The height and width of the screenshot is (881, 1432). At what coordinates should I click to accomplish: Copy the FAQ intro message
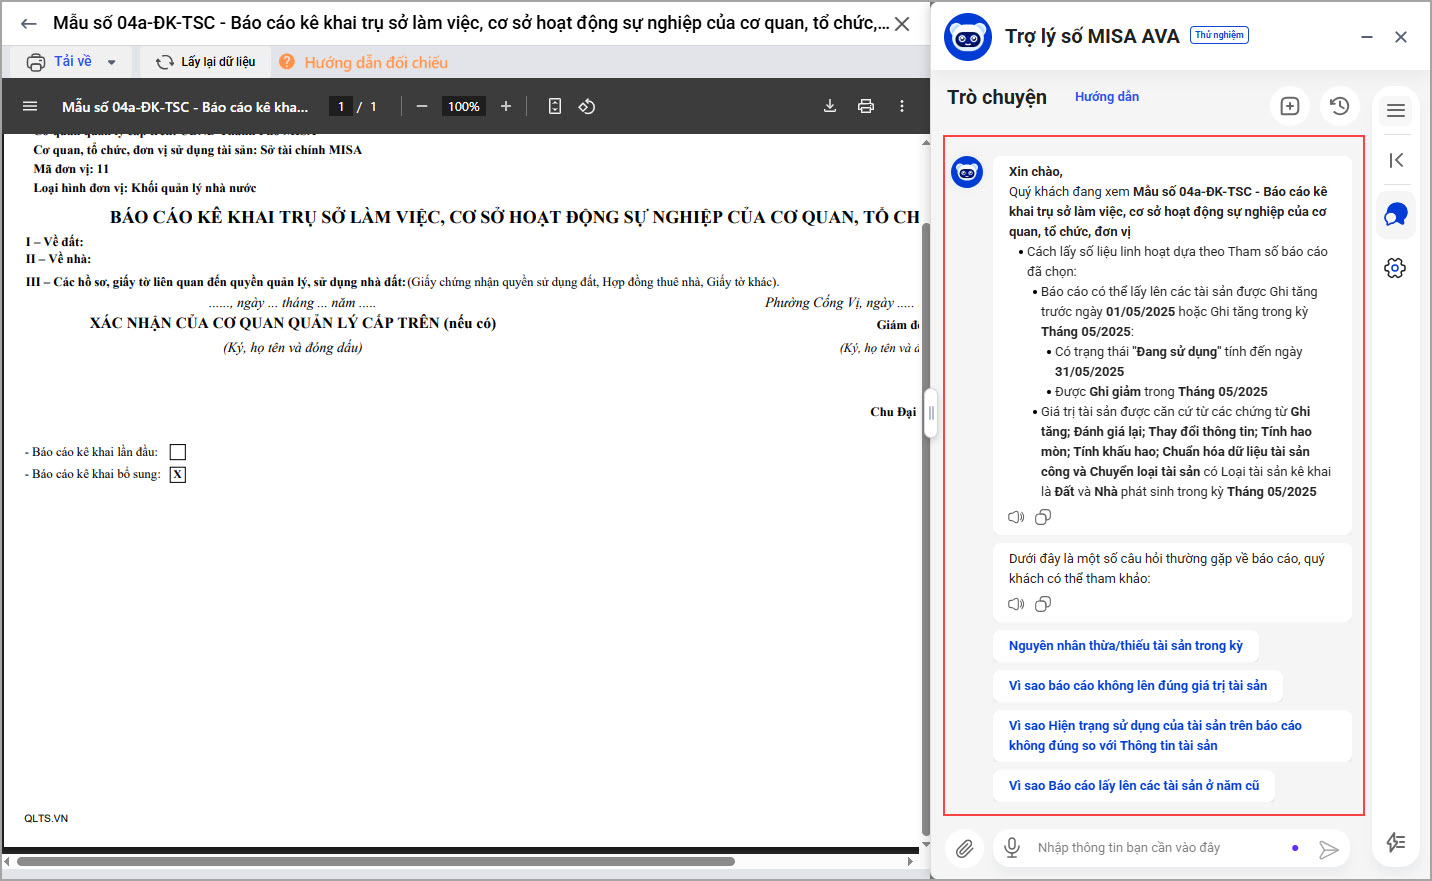[1043, 604]
